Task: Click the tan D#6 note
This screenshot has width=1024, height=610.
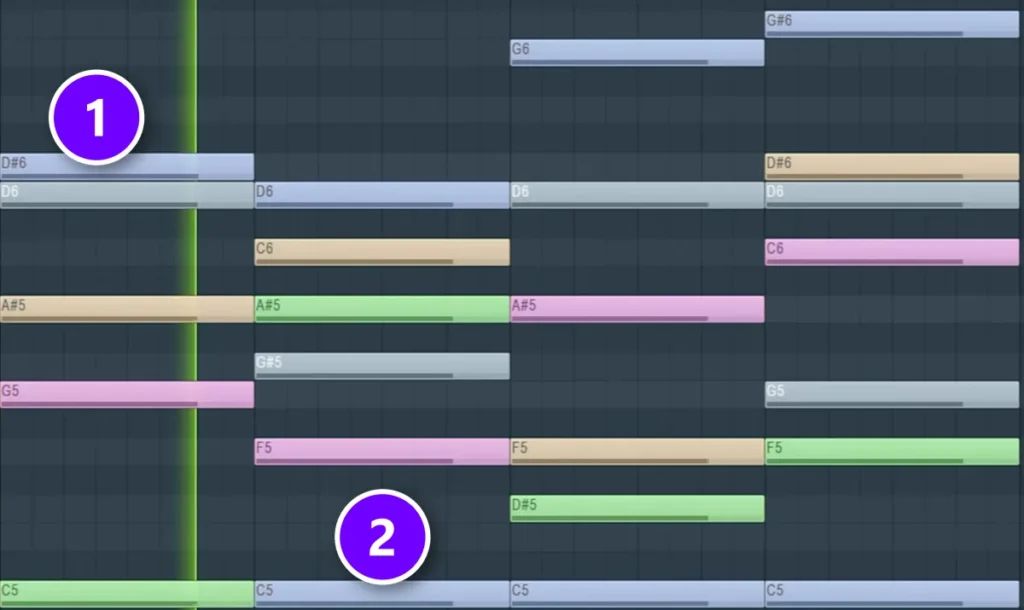Action: point(891,167)
